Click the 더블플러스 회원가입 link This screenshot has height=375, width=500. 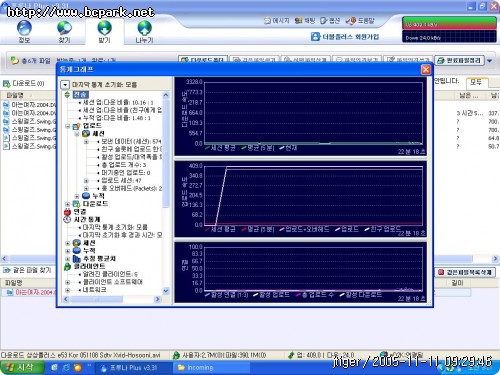[345, 37]
